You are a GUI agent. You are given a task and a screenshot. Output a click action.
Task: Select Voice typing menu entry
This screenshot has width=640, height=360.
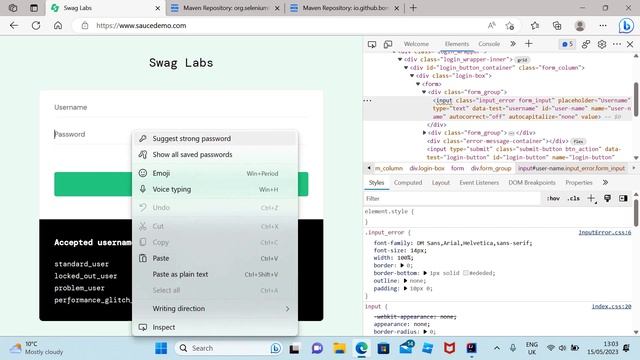click(215, 189)
